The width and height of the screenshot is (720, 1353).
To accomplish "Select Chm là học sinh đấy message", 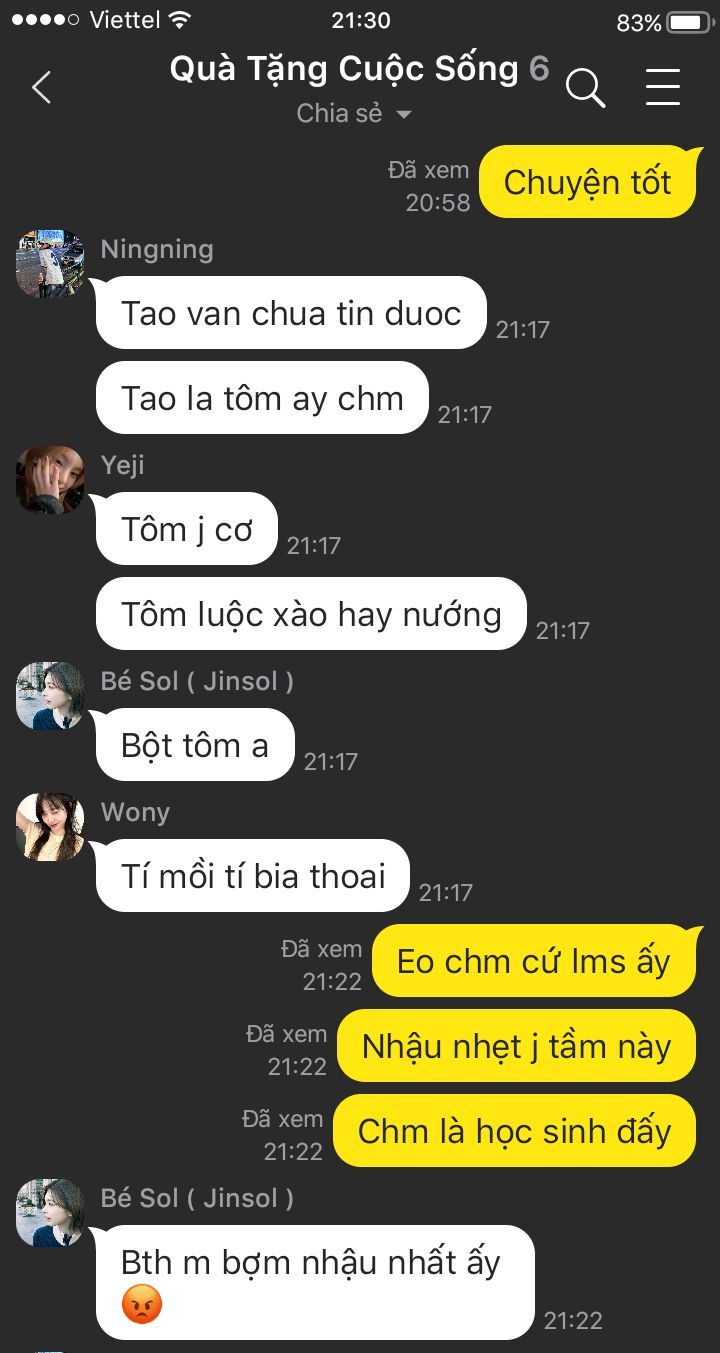I will tap(514, 1131).
